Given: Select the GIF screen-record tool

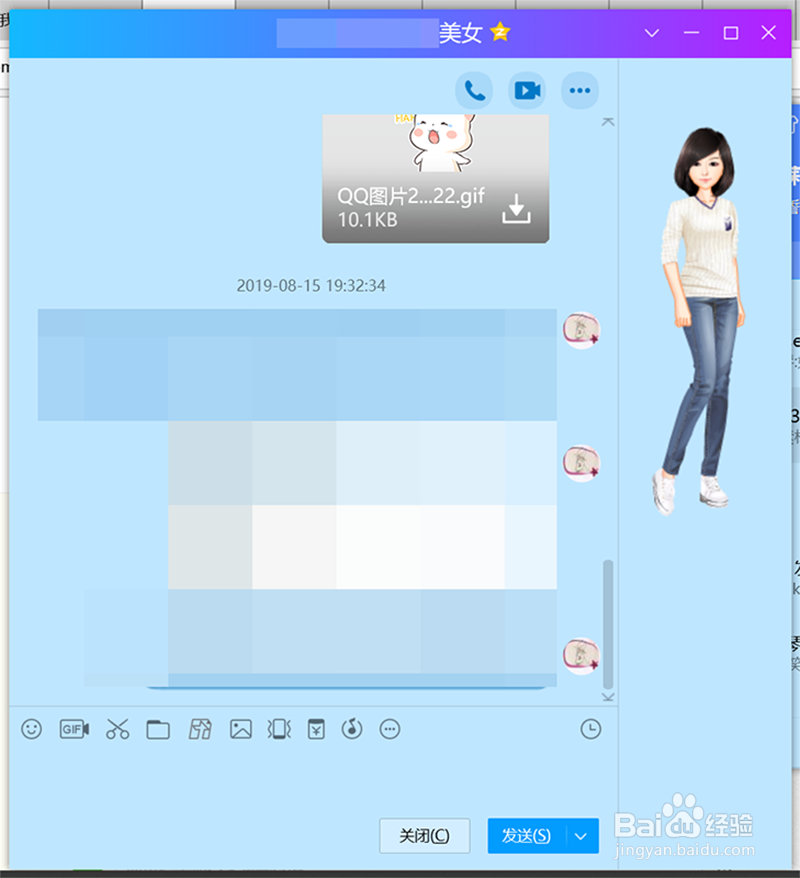Looking at the screenshot, I should pos(73,729).
